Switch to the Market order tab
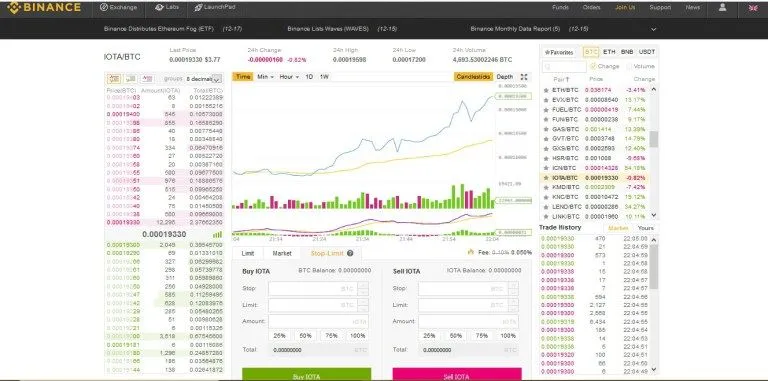 [x=282, y=253]
